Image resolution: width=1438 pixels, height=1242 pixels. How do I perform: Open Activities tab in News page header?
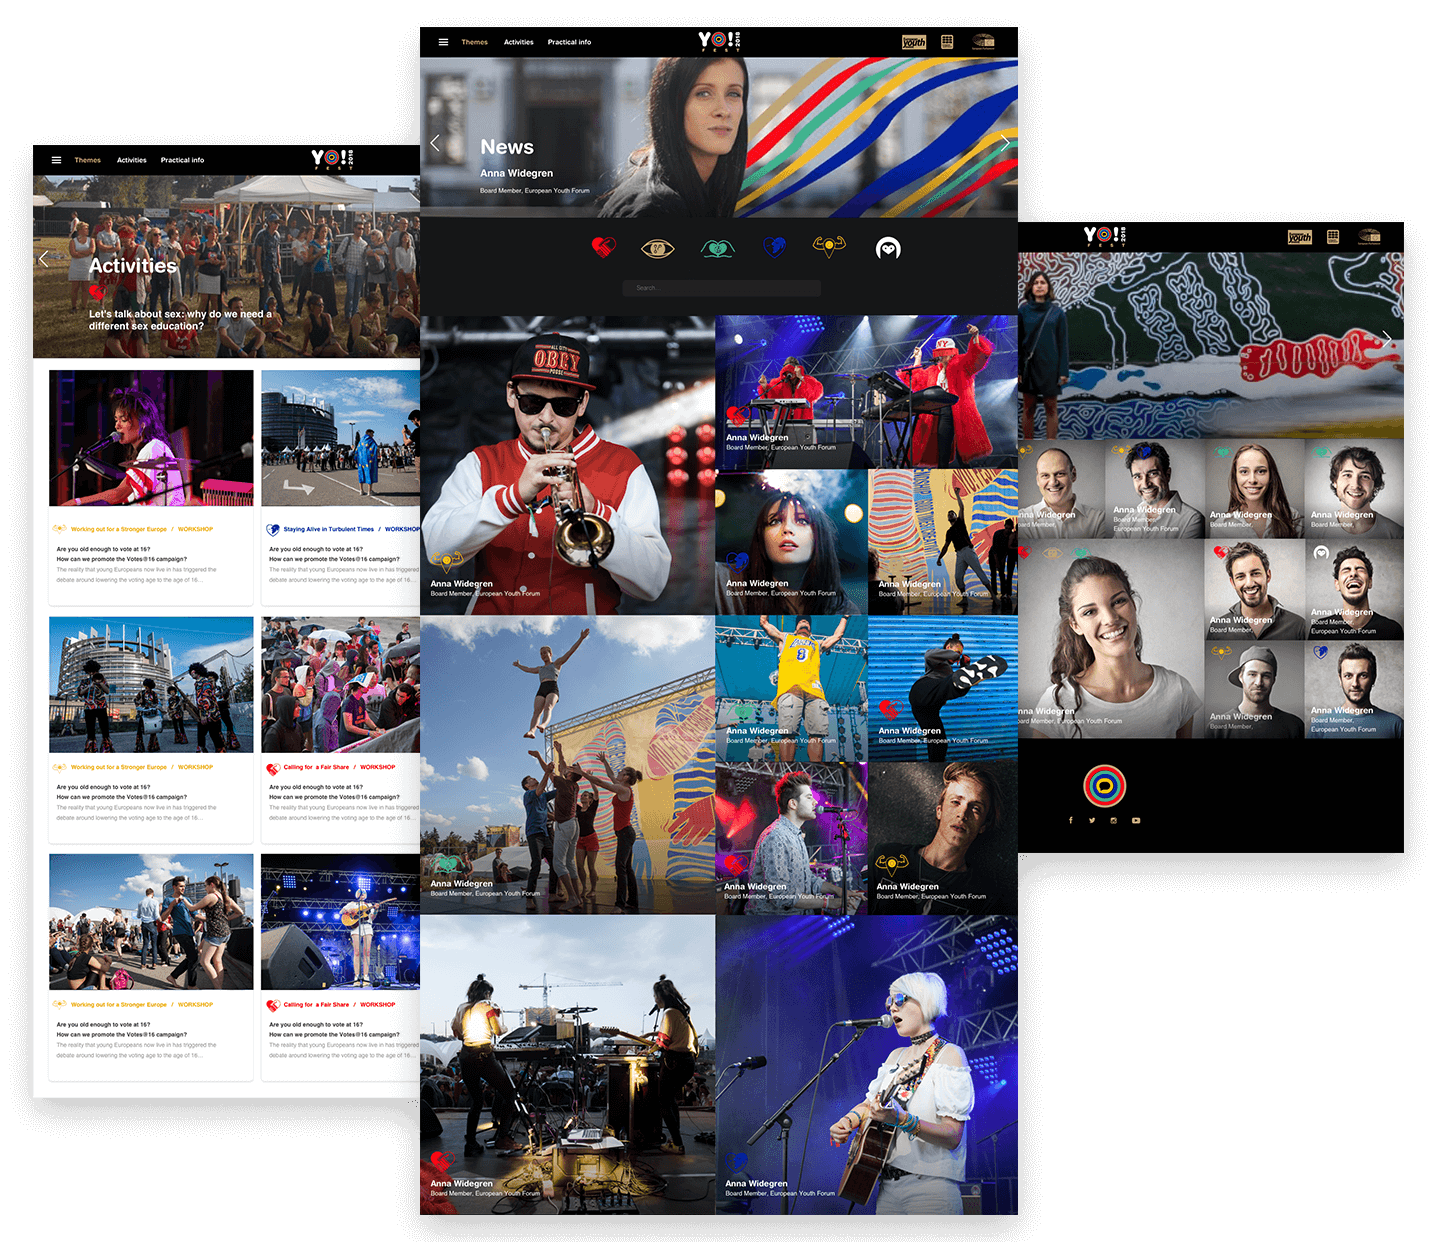coord(518,42)
